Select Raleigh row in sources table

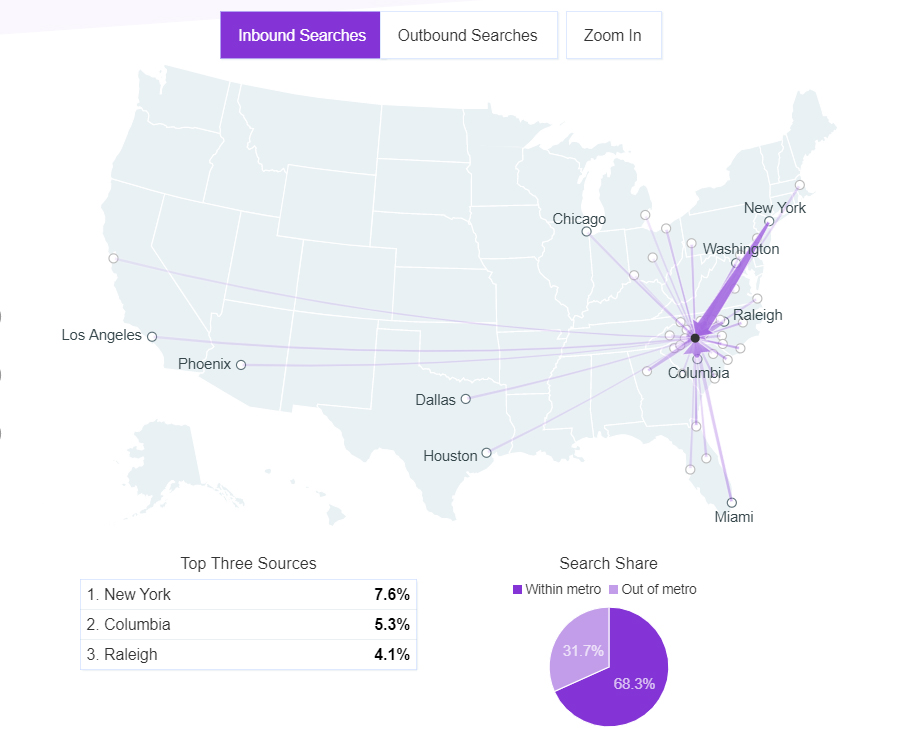248,655
